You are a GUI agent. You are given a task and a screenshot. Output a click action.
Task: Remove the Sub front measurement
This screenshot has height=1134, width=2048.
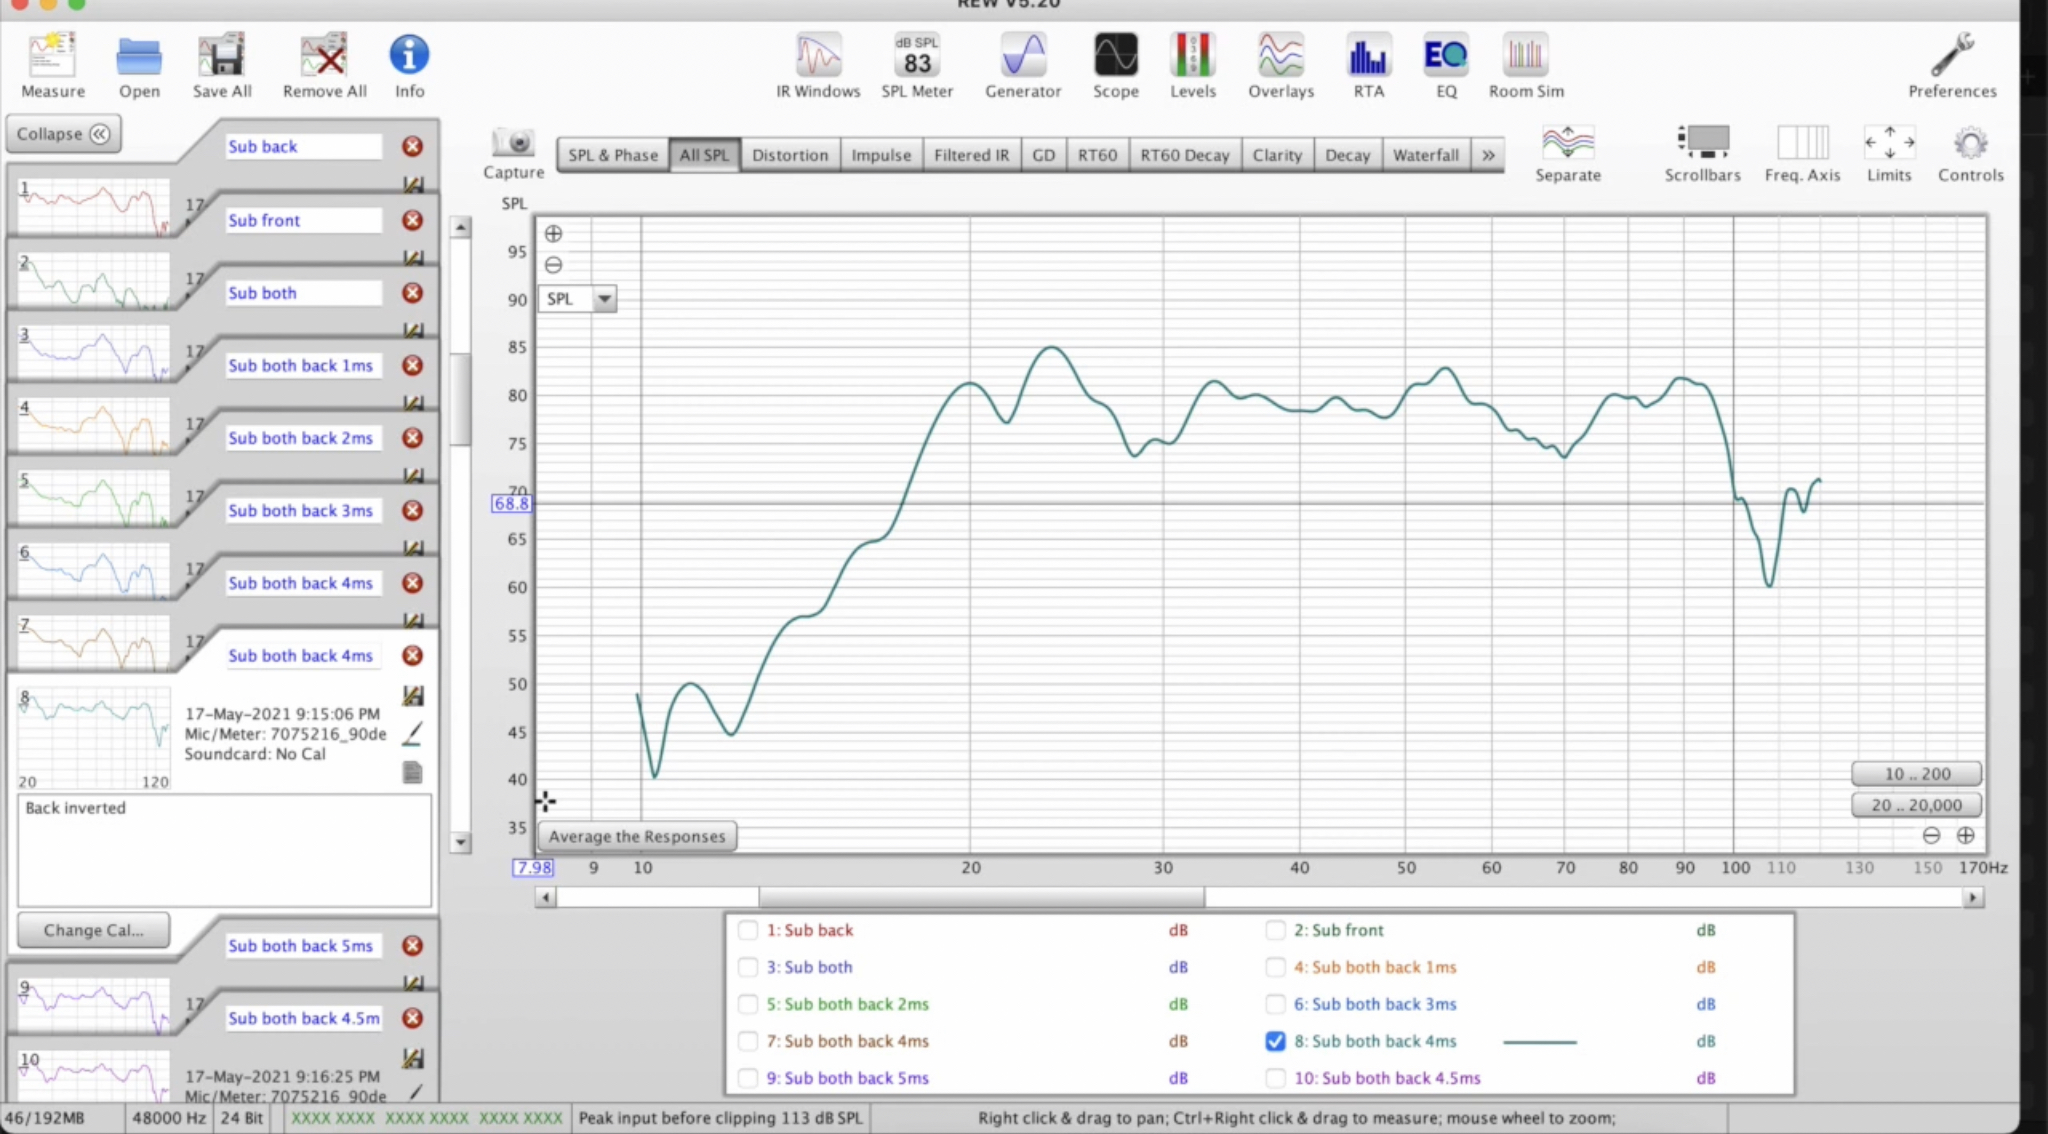pyautogui.click(x=412, y=220)
